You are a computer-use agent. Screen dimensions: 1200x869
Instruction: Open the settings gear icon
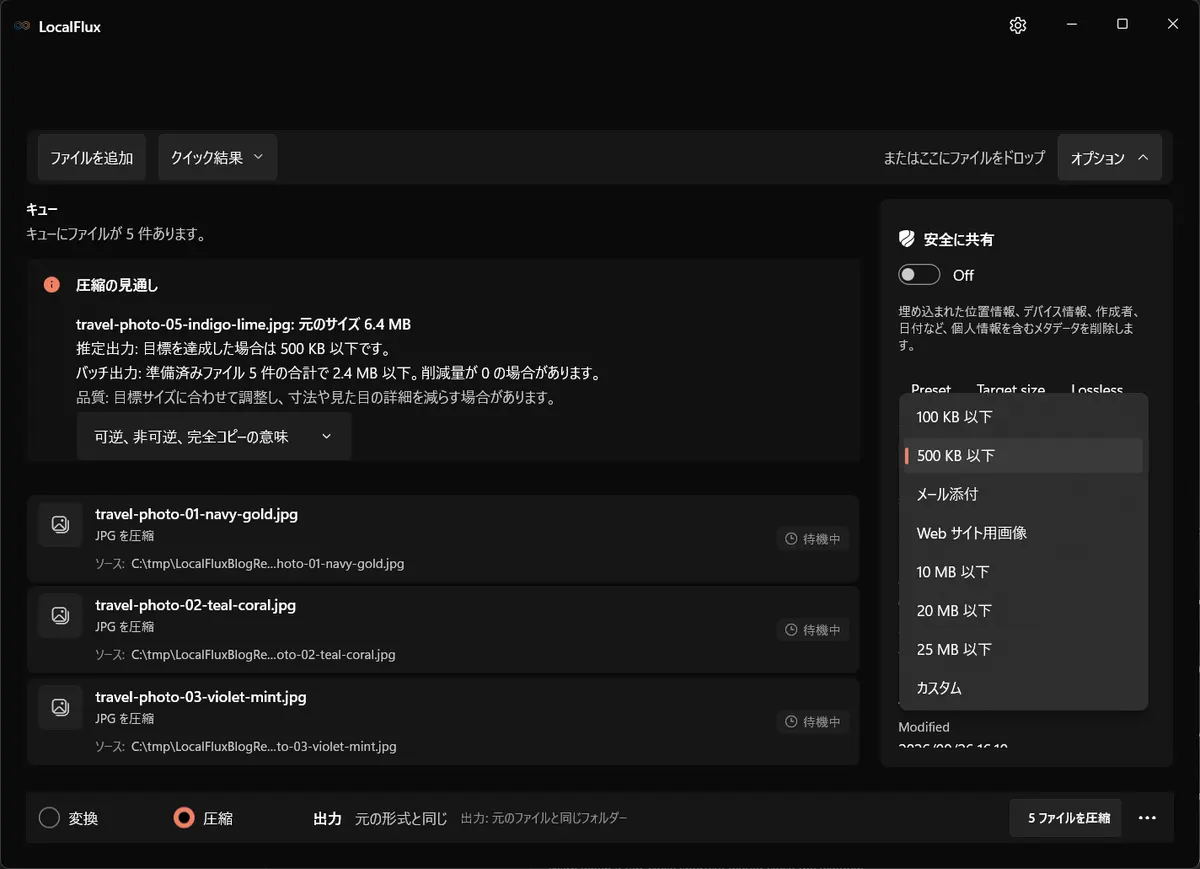click(x=1018, y=26)
